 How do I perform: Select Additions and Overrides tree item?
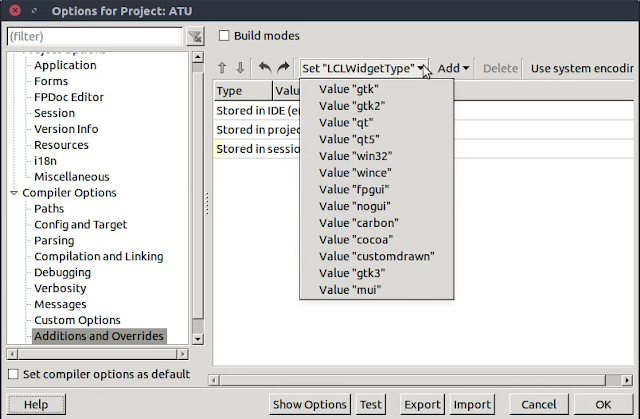(x=99, y=336)
